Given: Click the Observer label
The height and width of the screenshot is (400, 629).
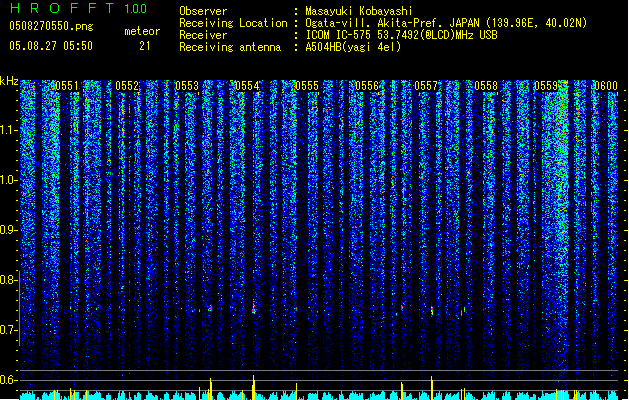Looking at the screenshot, I should 203,11.
